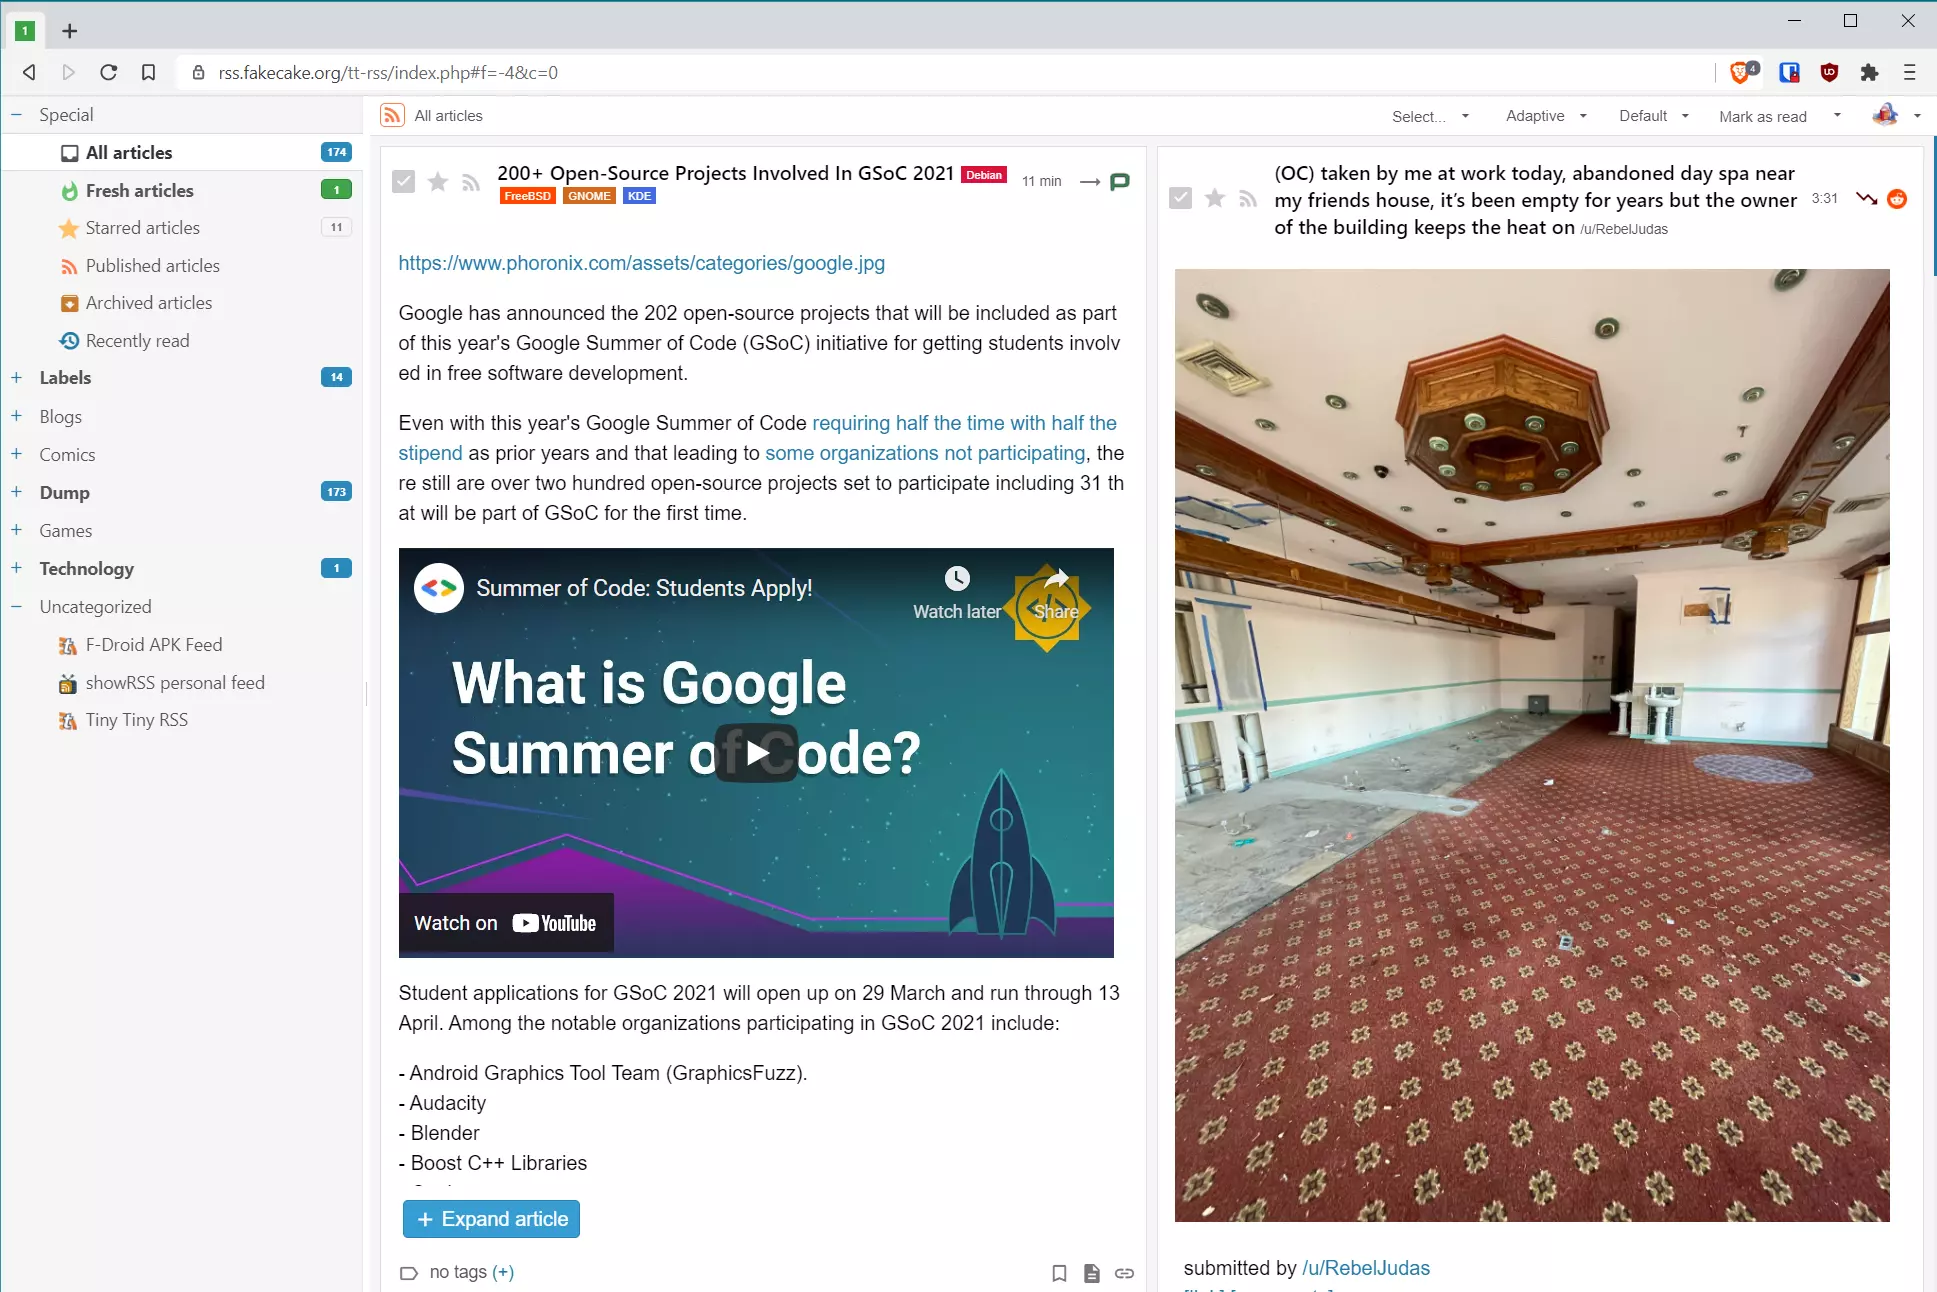Click the link icon in GSoC article footer

click(x=1125, y=1273)
